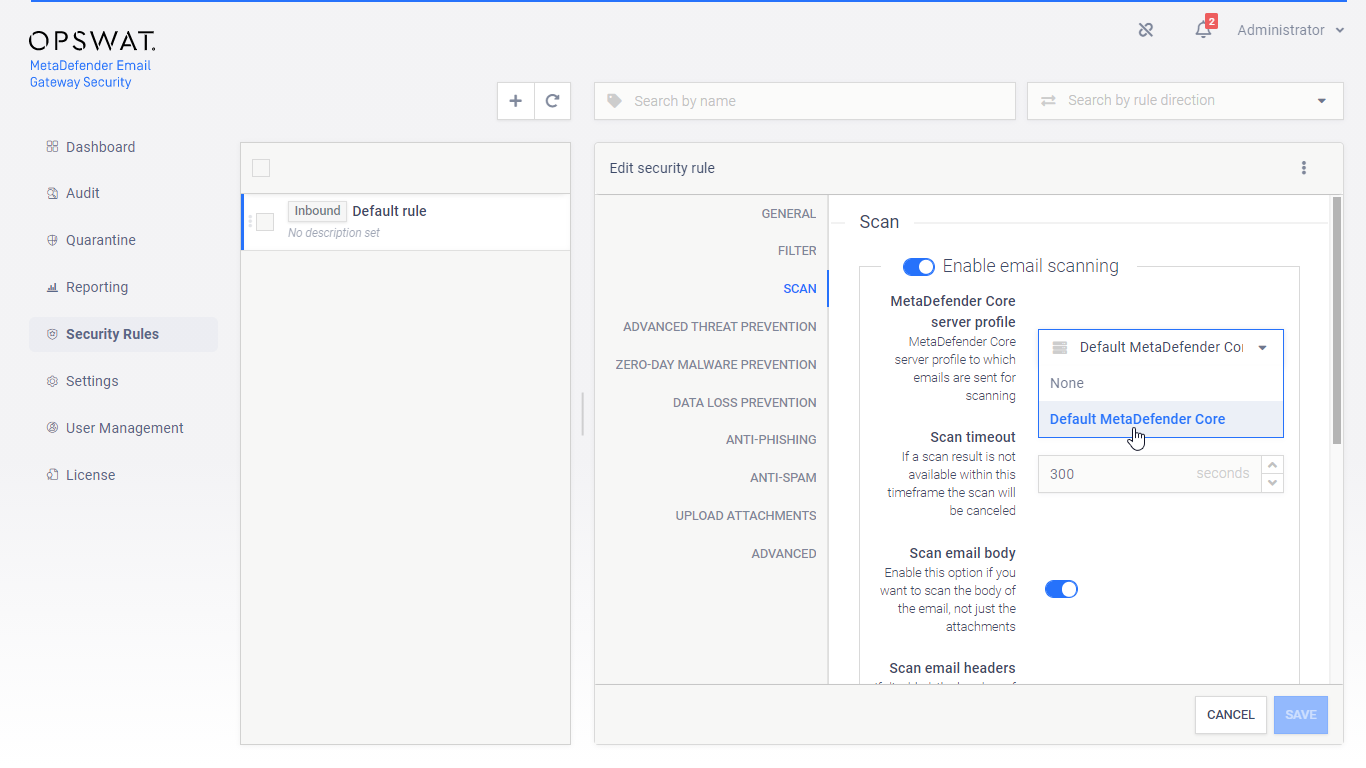Select the Default rule name
Screen dimensions: 1366x768
pos(390,211)
